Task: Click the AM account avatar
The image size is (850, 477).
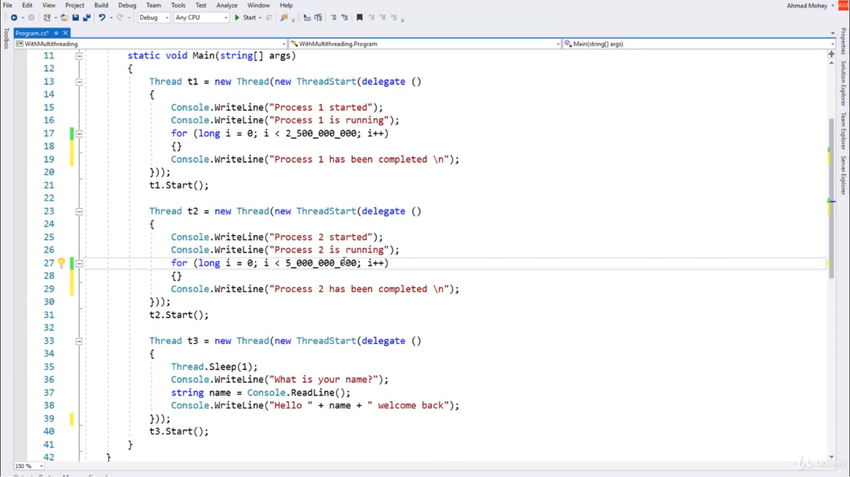Action: pos(843,5)
